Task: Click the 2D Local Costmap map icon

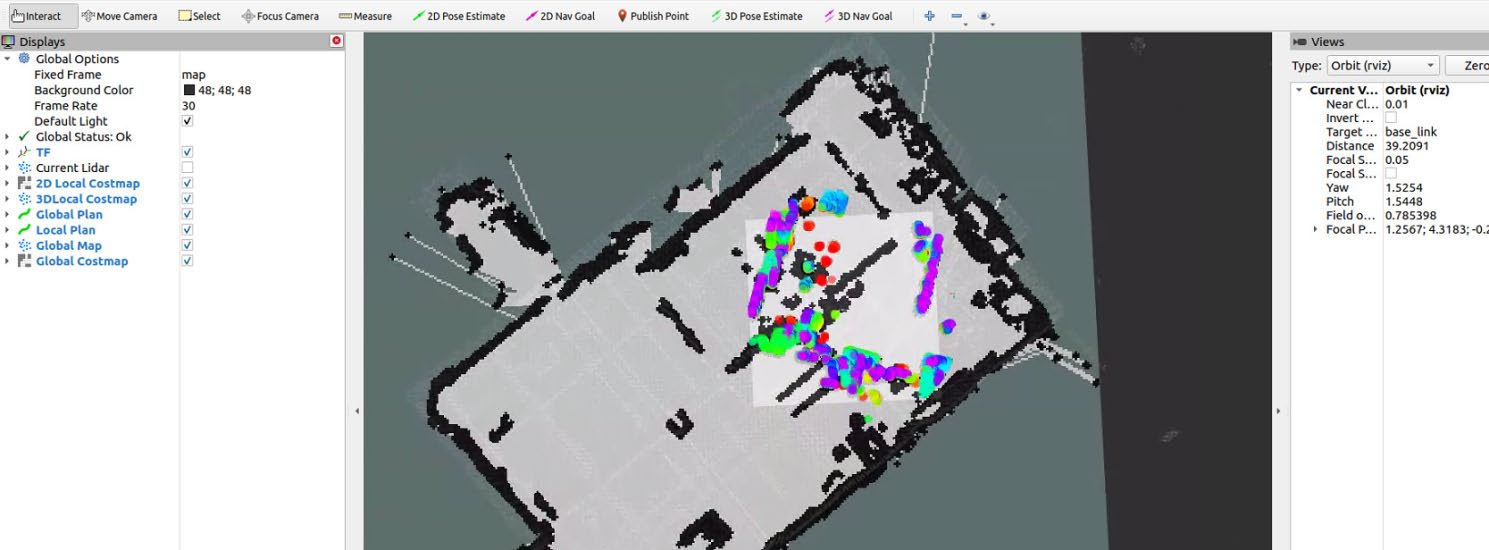Action: coord(25,183)
